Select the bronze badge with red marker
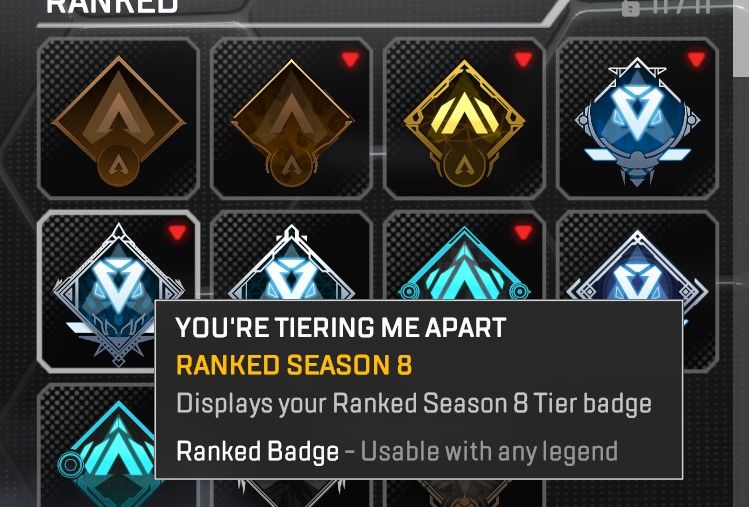The height and width of the screenshot is (507, 749). pos(291,118)
